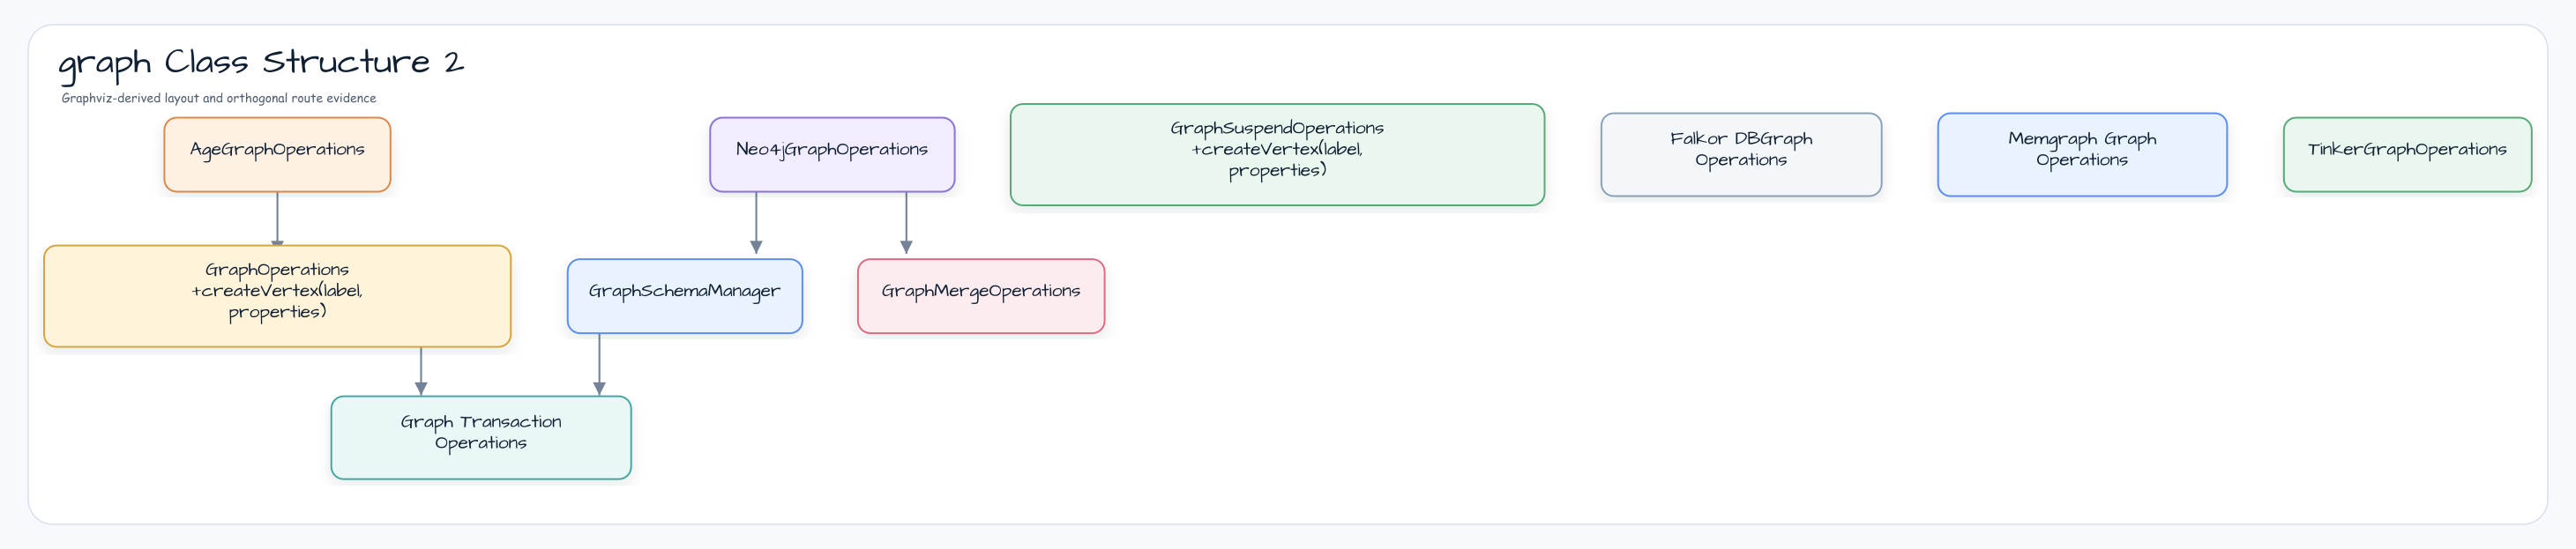Click arrowhead from GraphSchemaManager to Graph Transaction Operations

[599, 389]
